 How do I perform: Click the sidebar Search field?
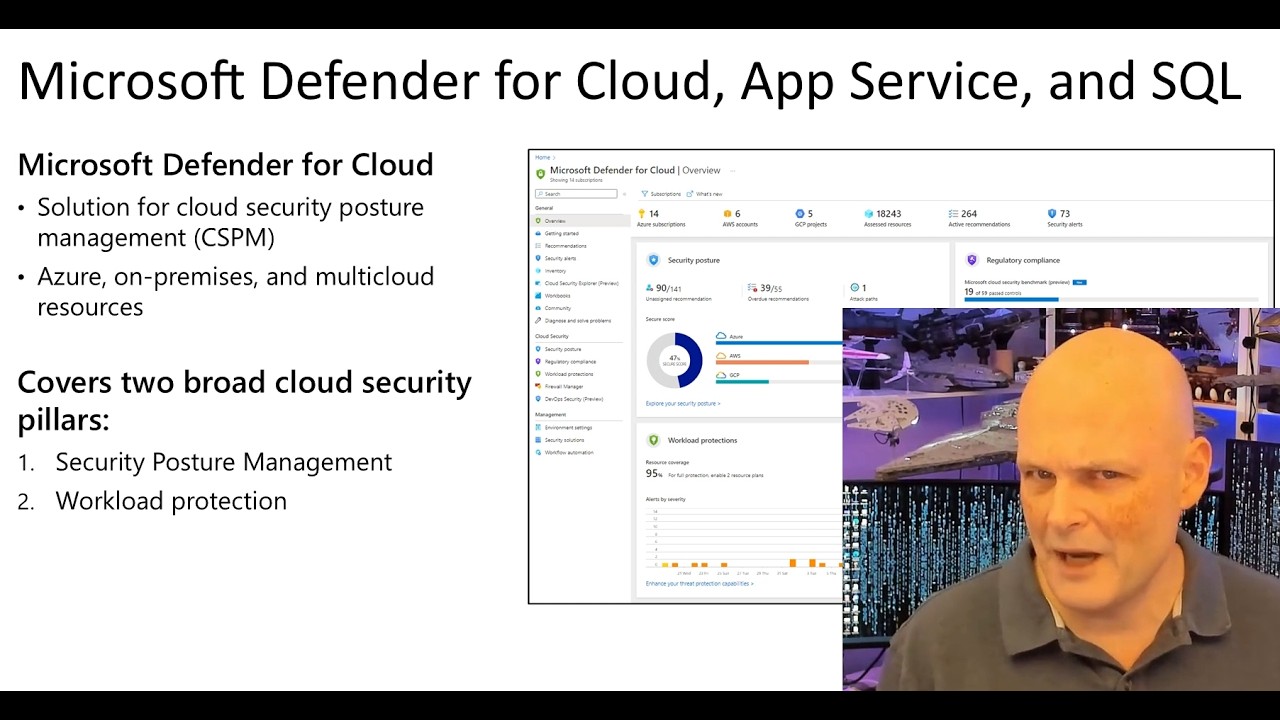pos(576,194)
